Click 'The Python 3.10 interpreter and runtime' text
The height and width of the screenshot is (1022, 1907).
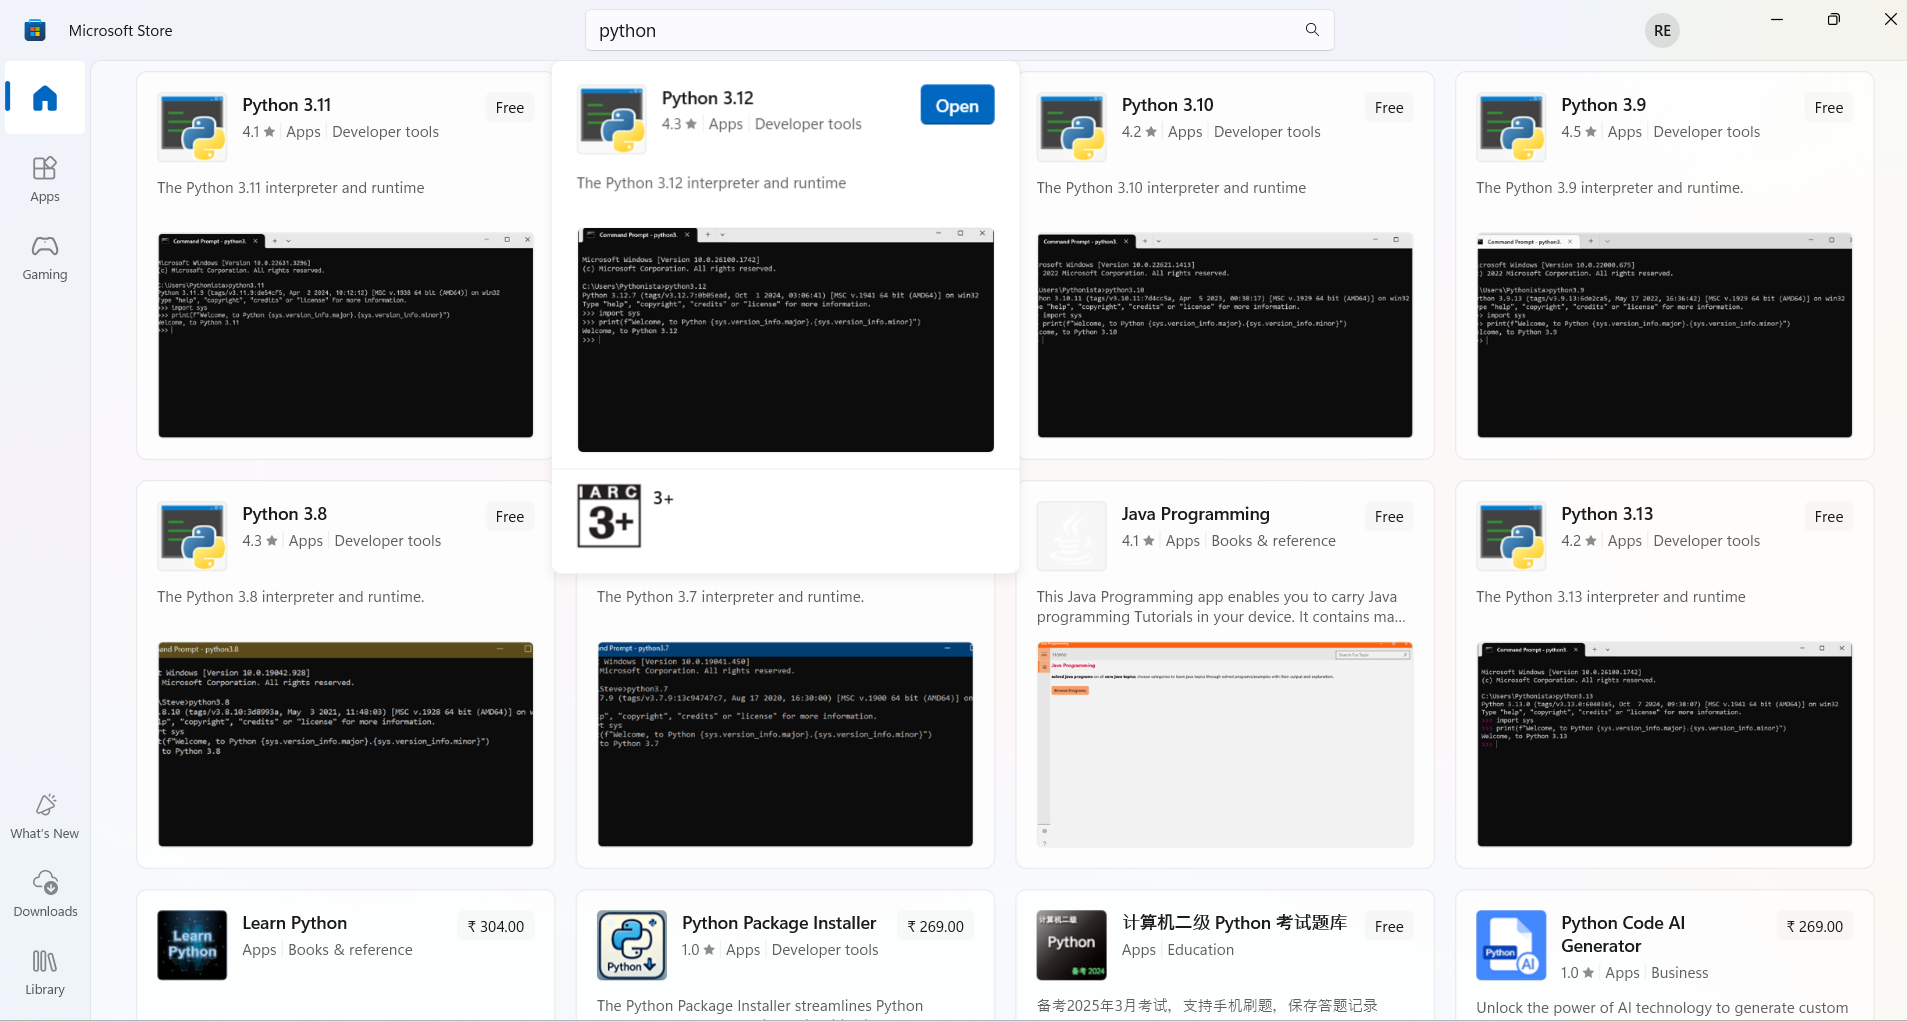1171,188
